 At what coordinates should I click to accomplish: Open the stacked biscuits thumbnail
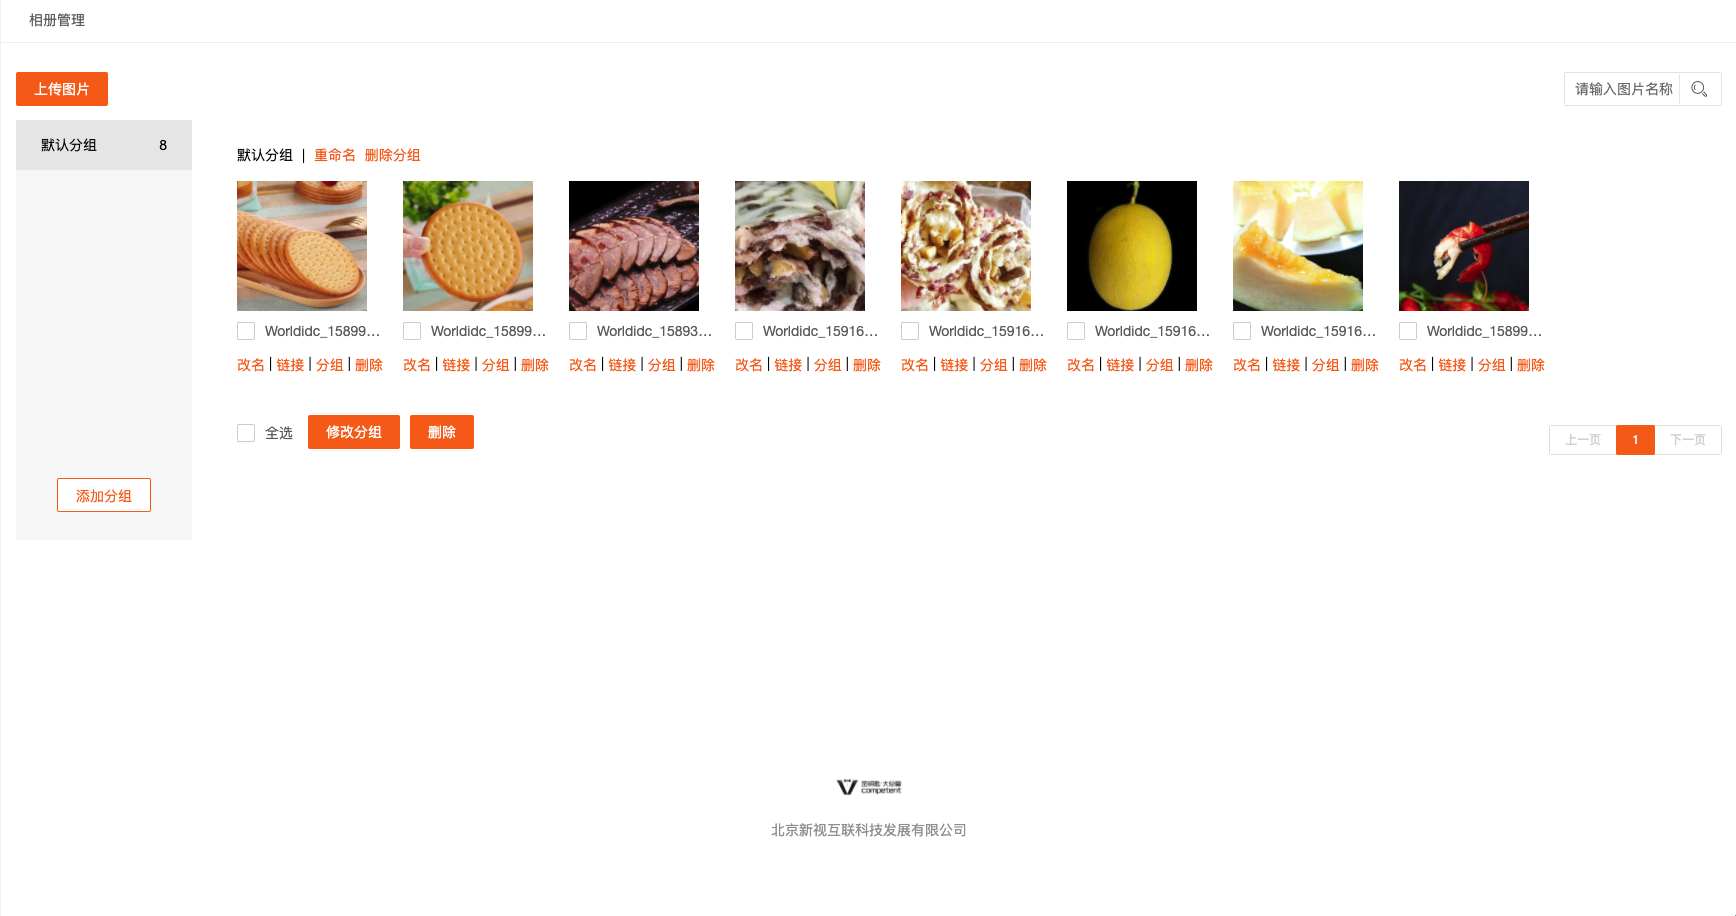click(x=302, y=246)
